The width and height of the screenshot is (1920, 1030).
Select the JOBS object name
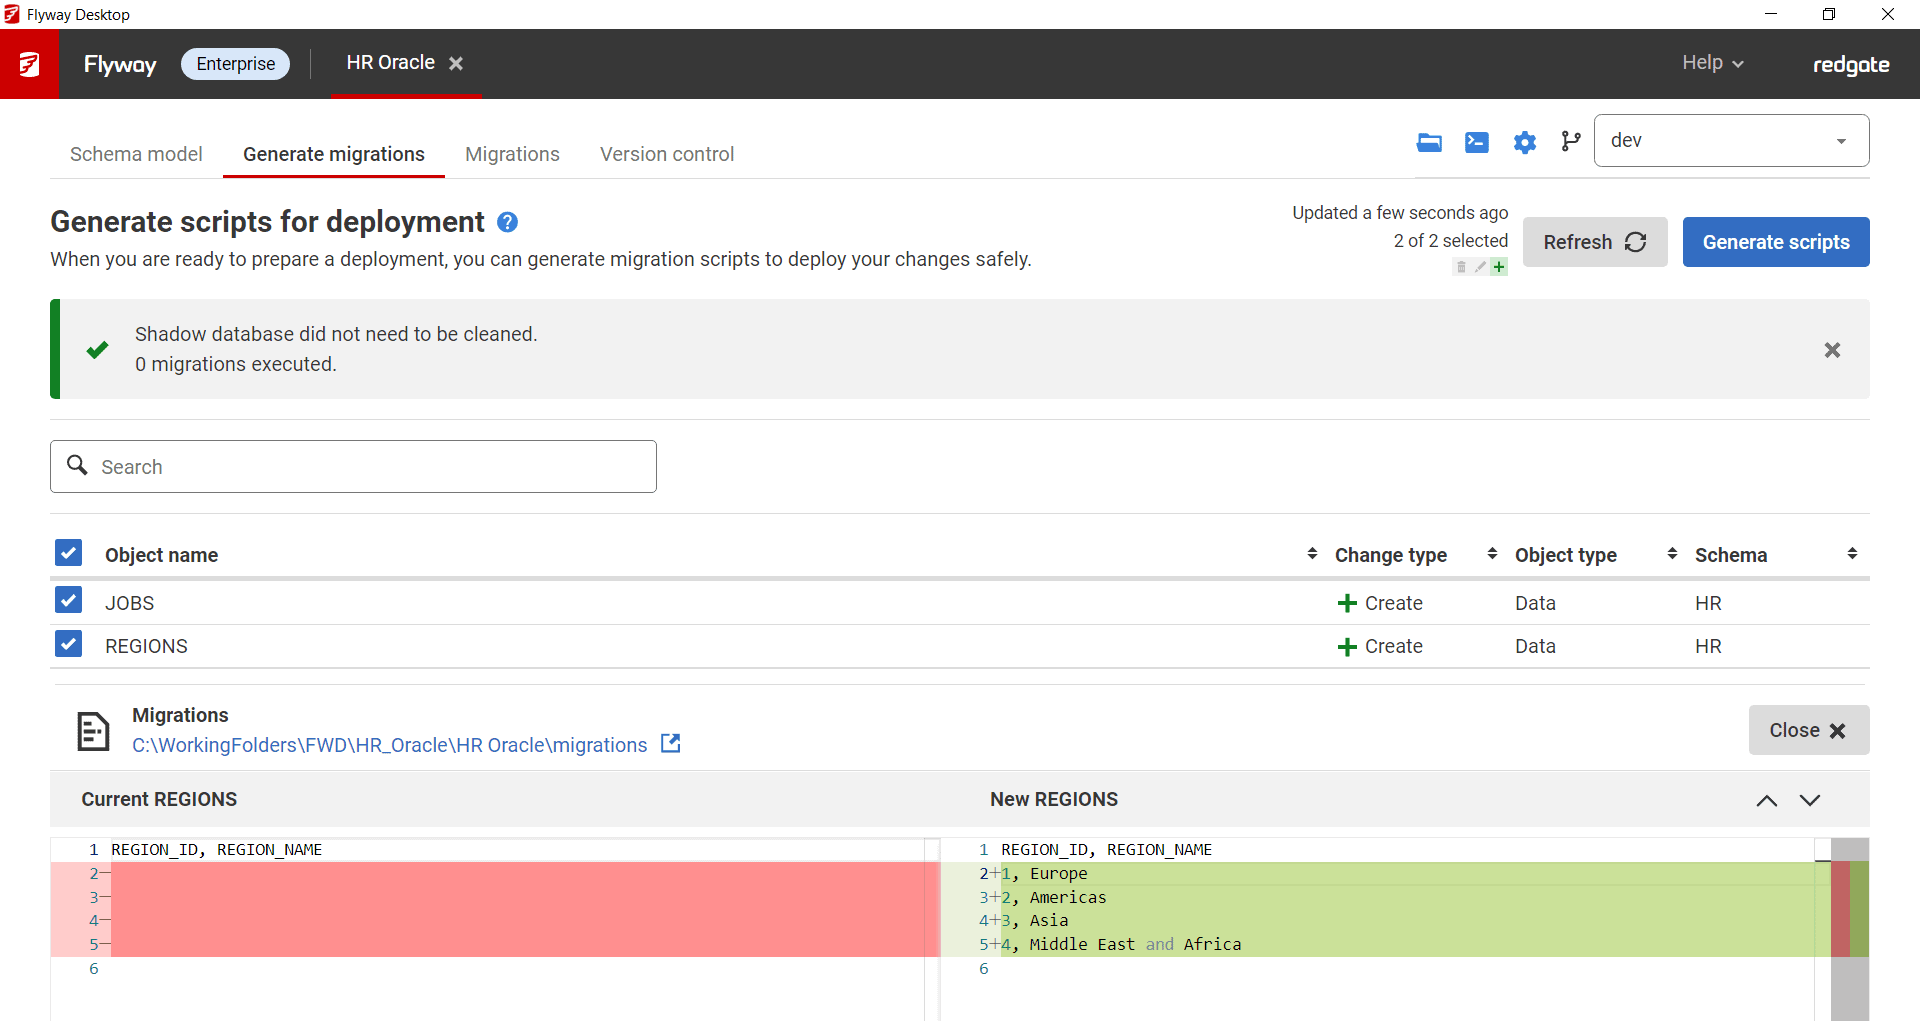pos(129,603)
